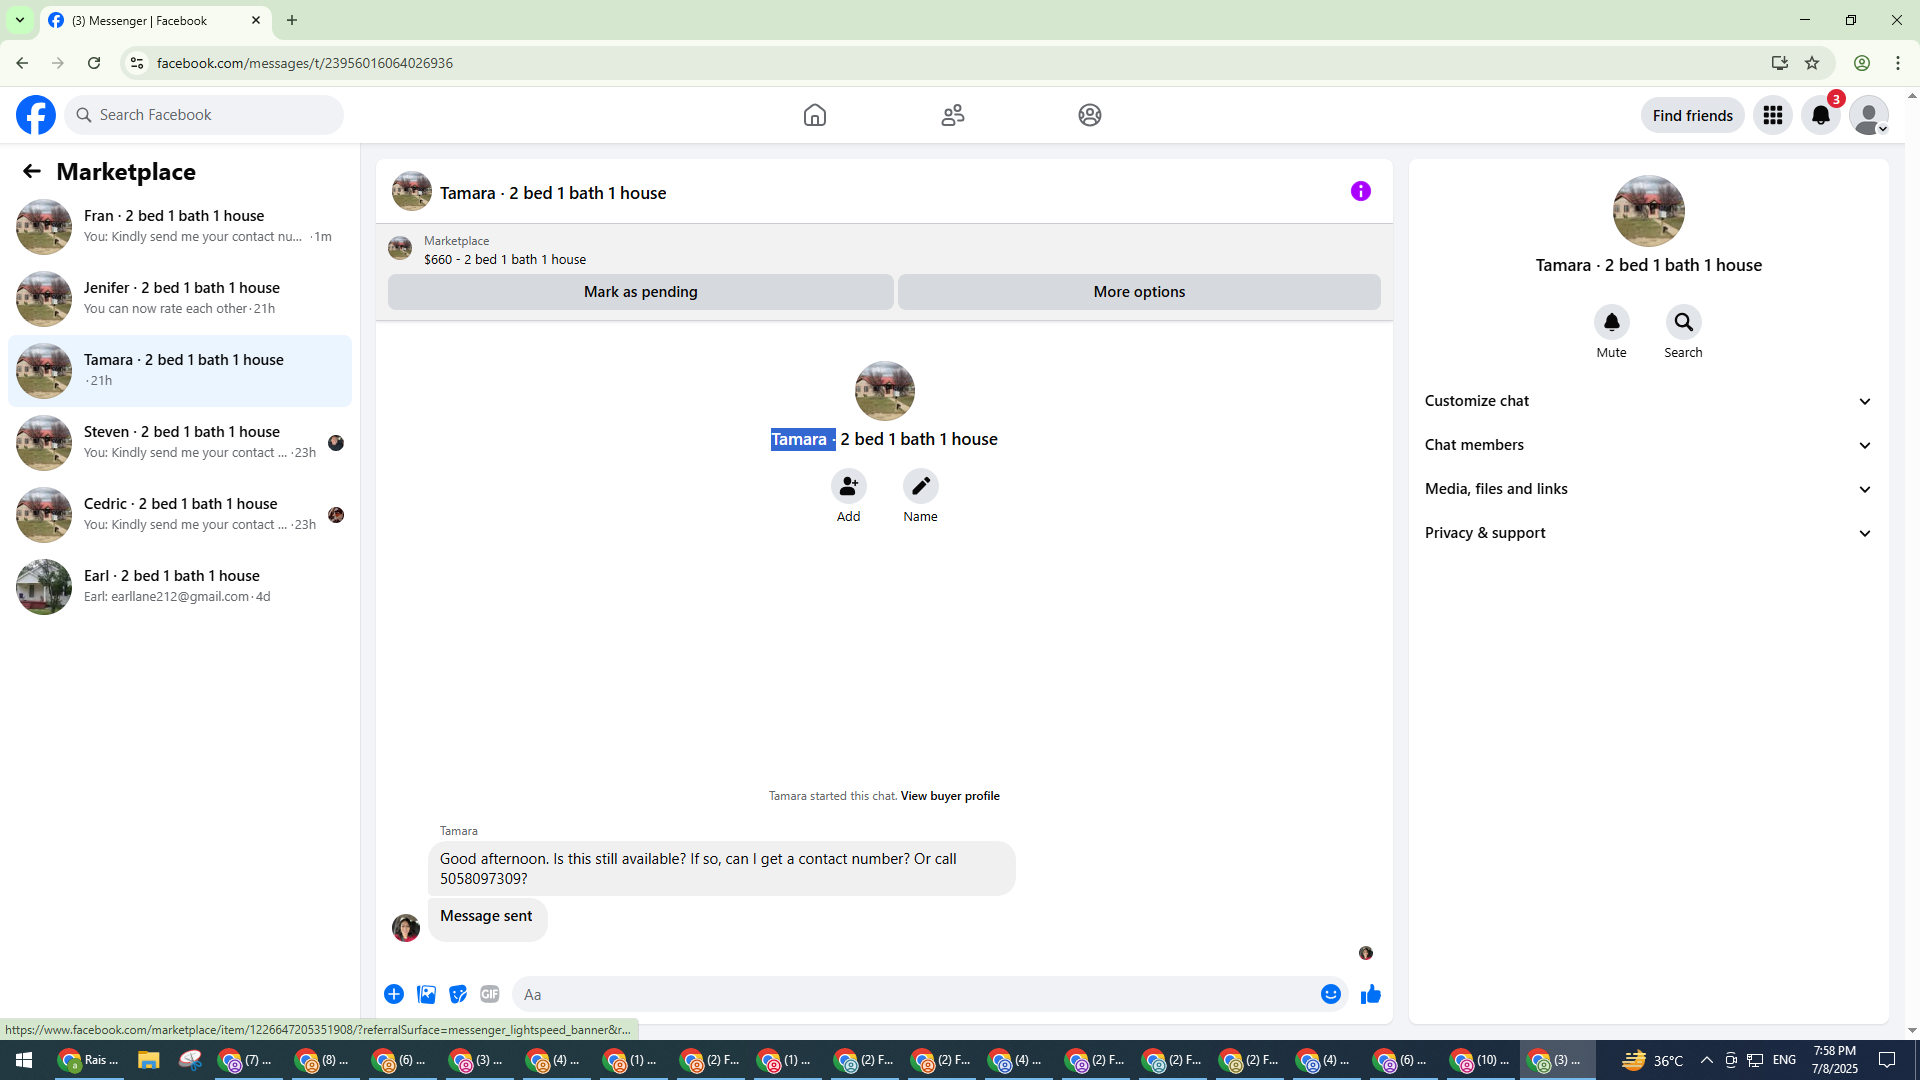Click the Aa message input field
Viewport: 1920px width, 1080px height.
(910, 994)
